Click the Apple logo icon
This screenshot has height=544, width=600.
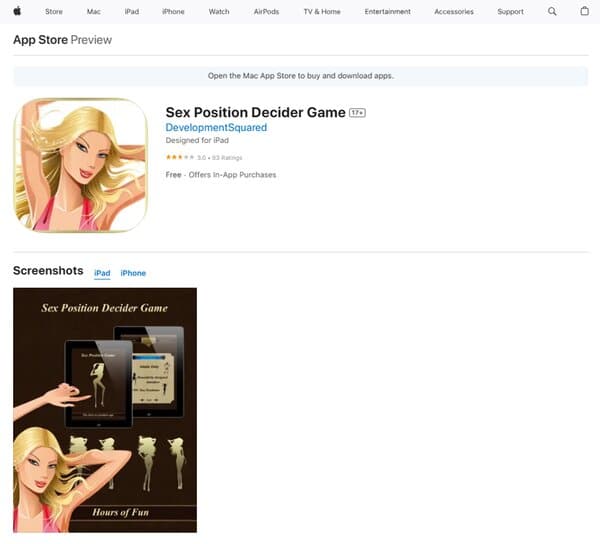point(17,11)
